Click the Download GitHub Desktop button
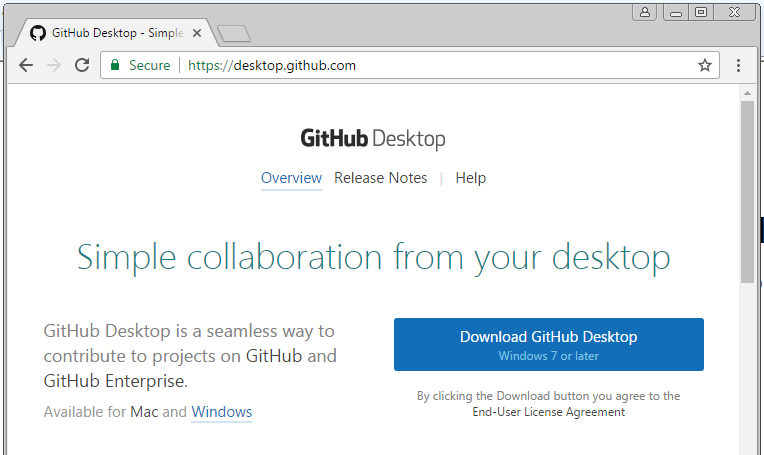 click(x=549, y=344)
